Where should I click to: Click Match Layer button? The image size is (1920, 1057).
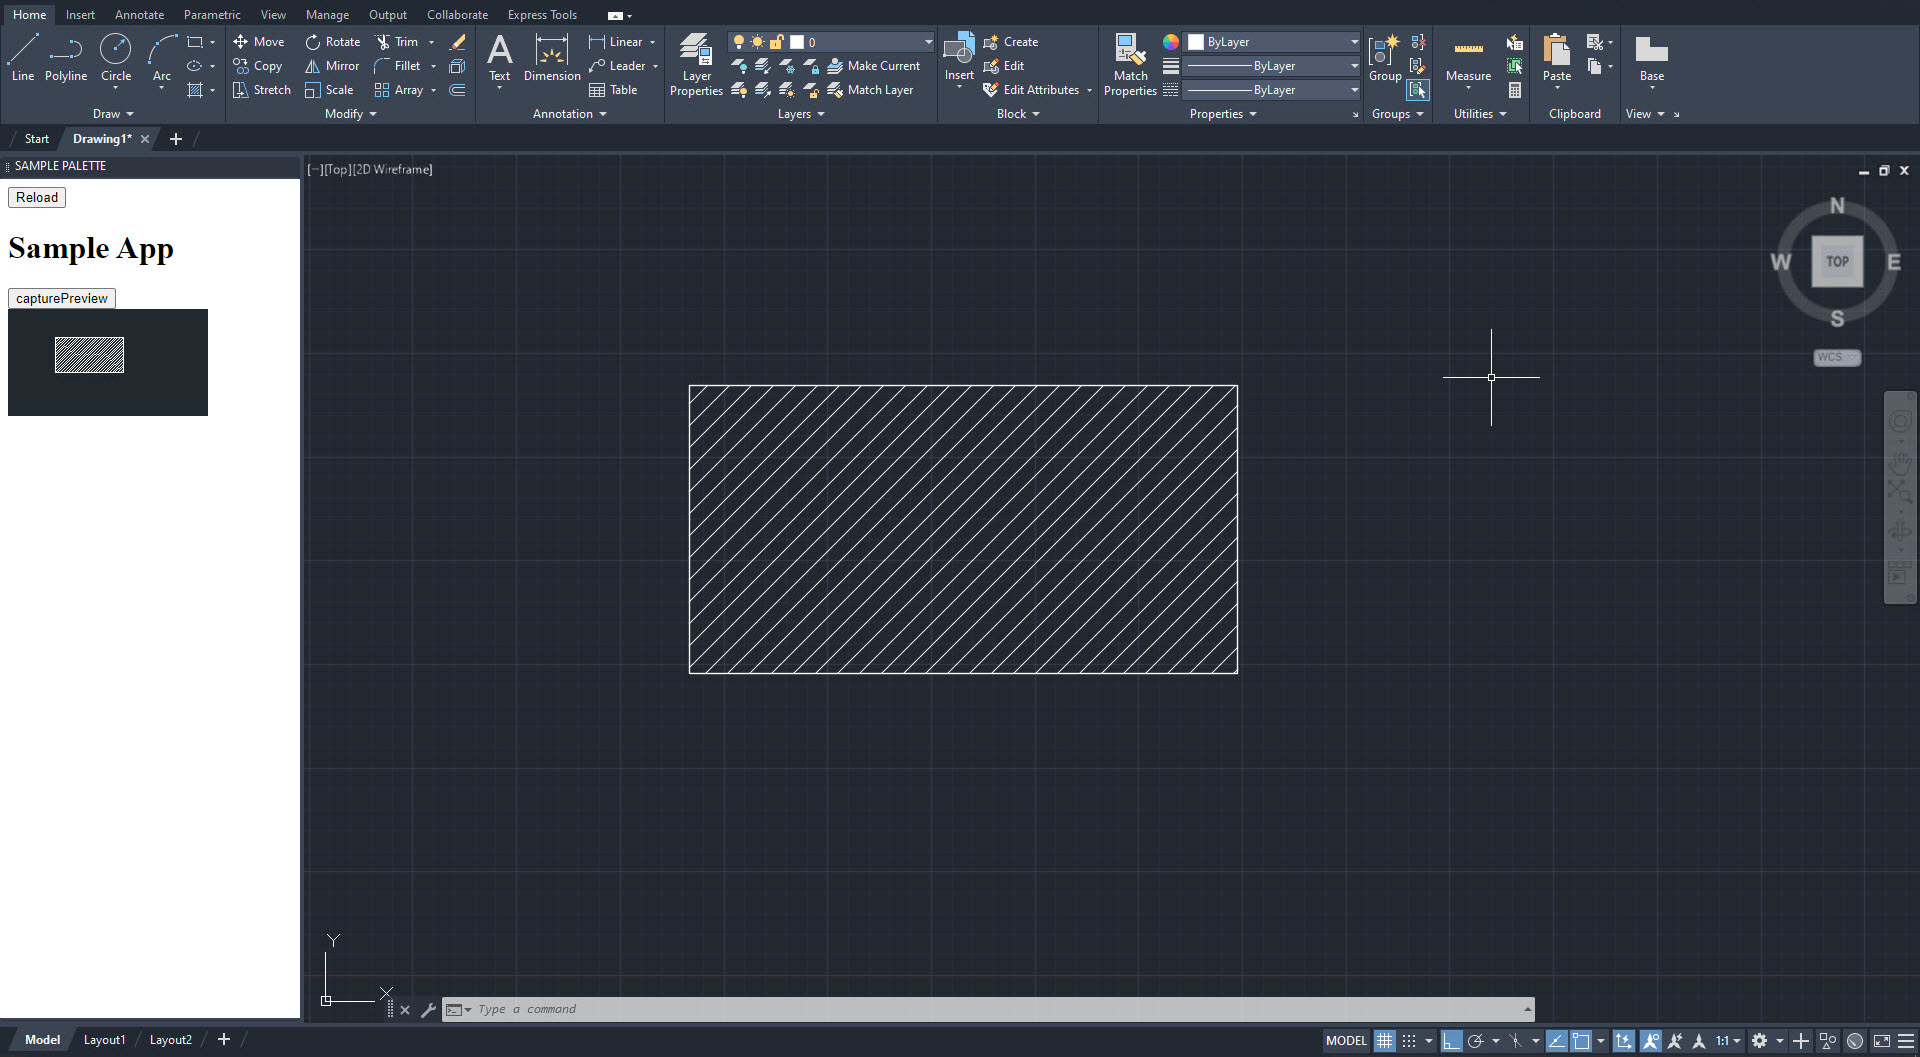tap(870, 90)
